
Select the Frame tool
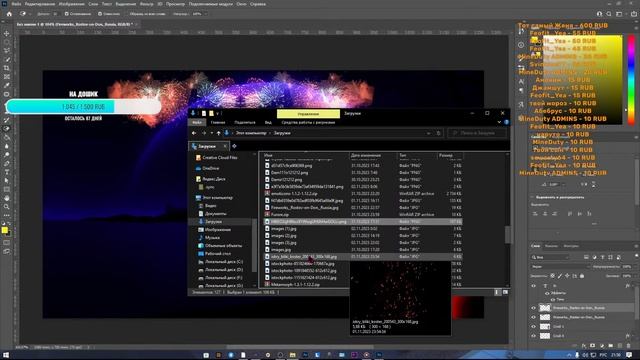[7, 77]
